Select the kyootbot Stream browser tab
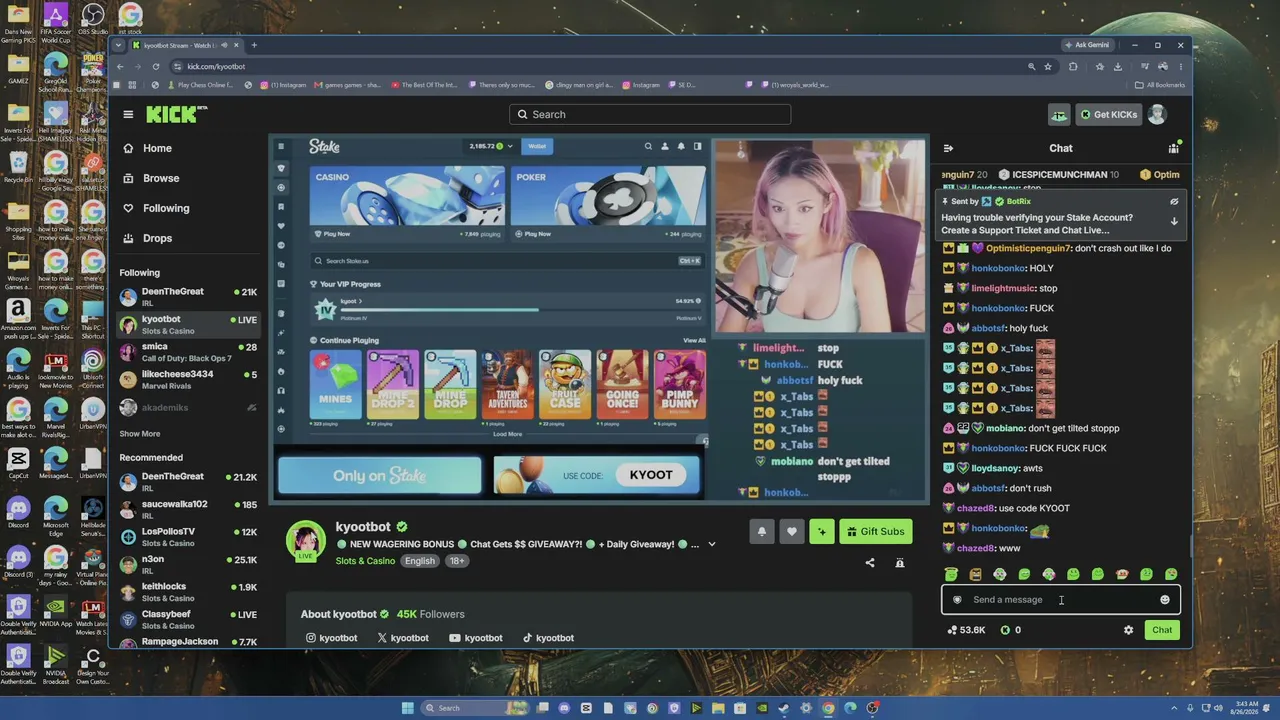 point(186,45)
